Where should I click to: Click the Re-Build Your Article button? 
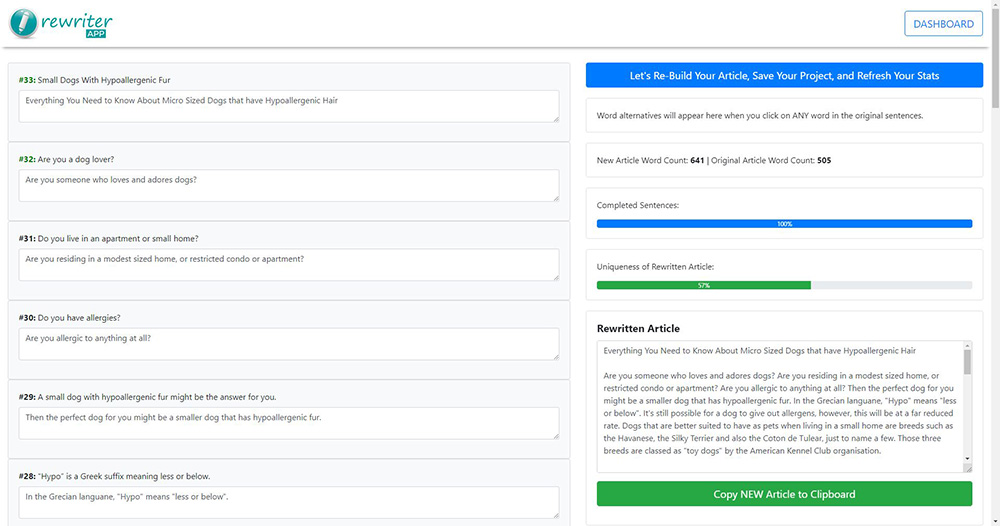click(784, 76)
